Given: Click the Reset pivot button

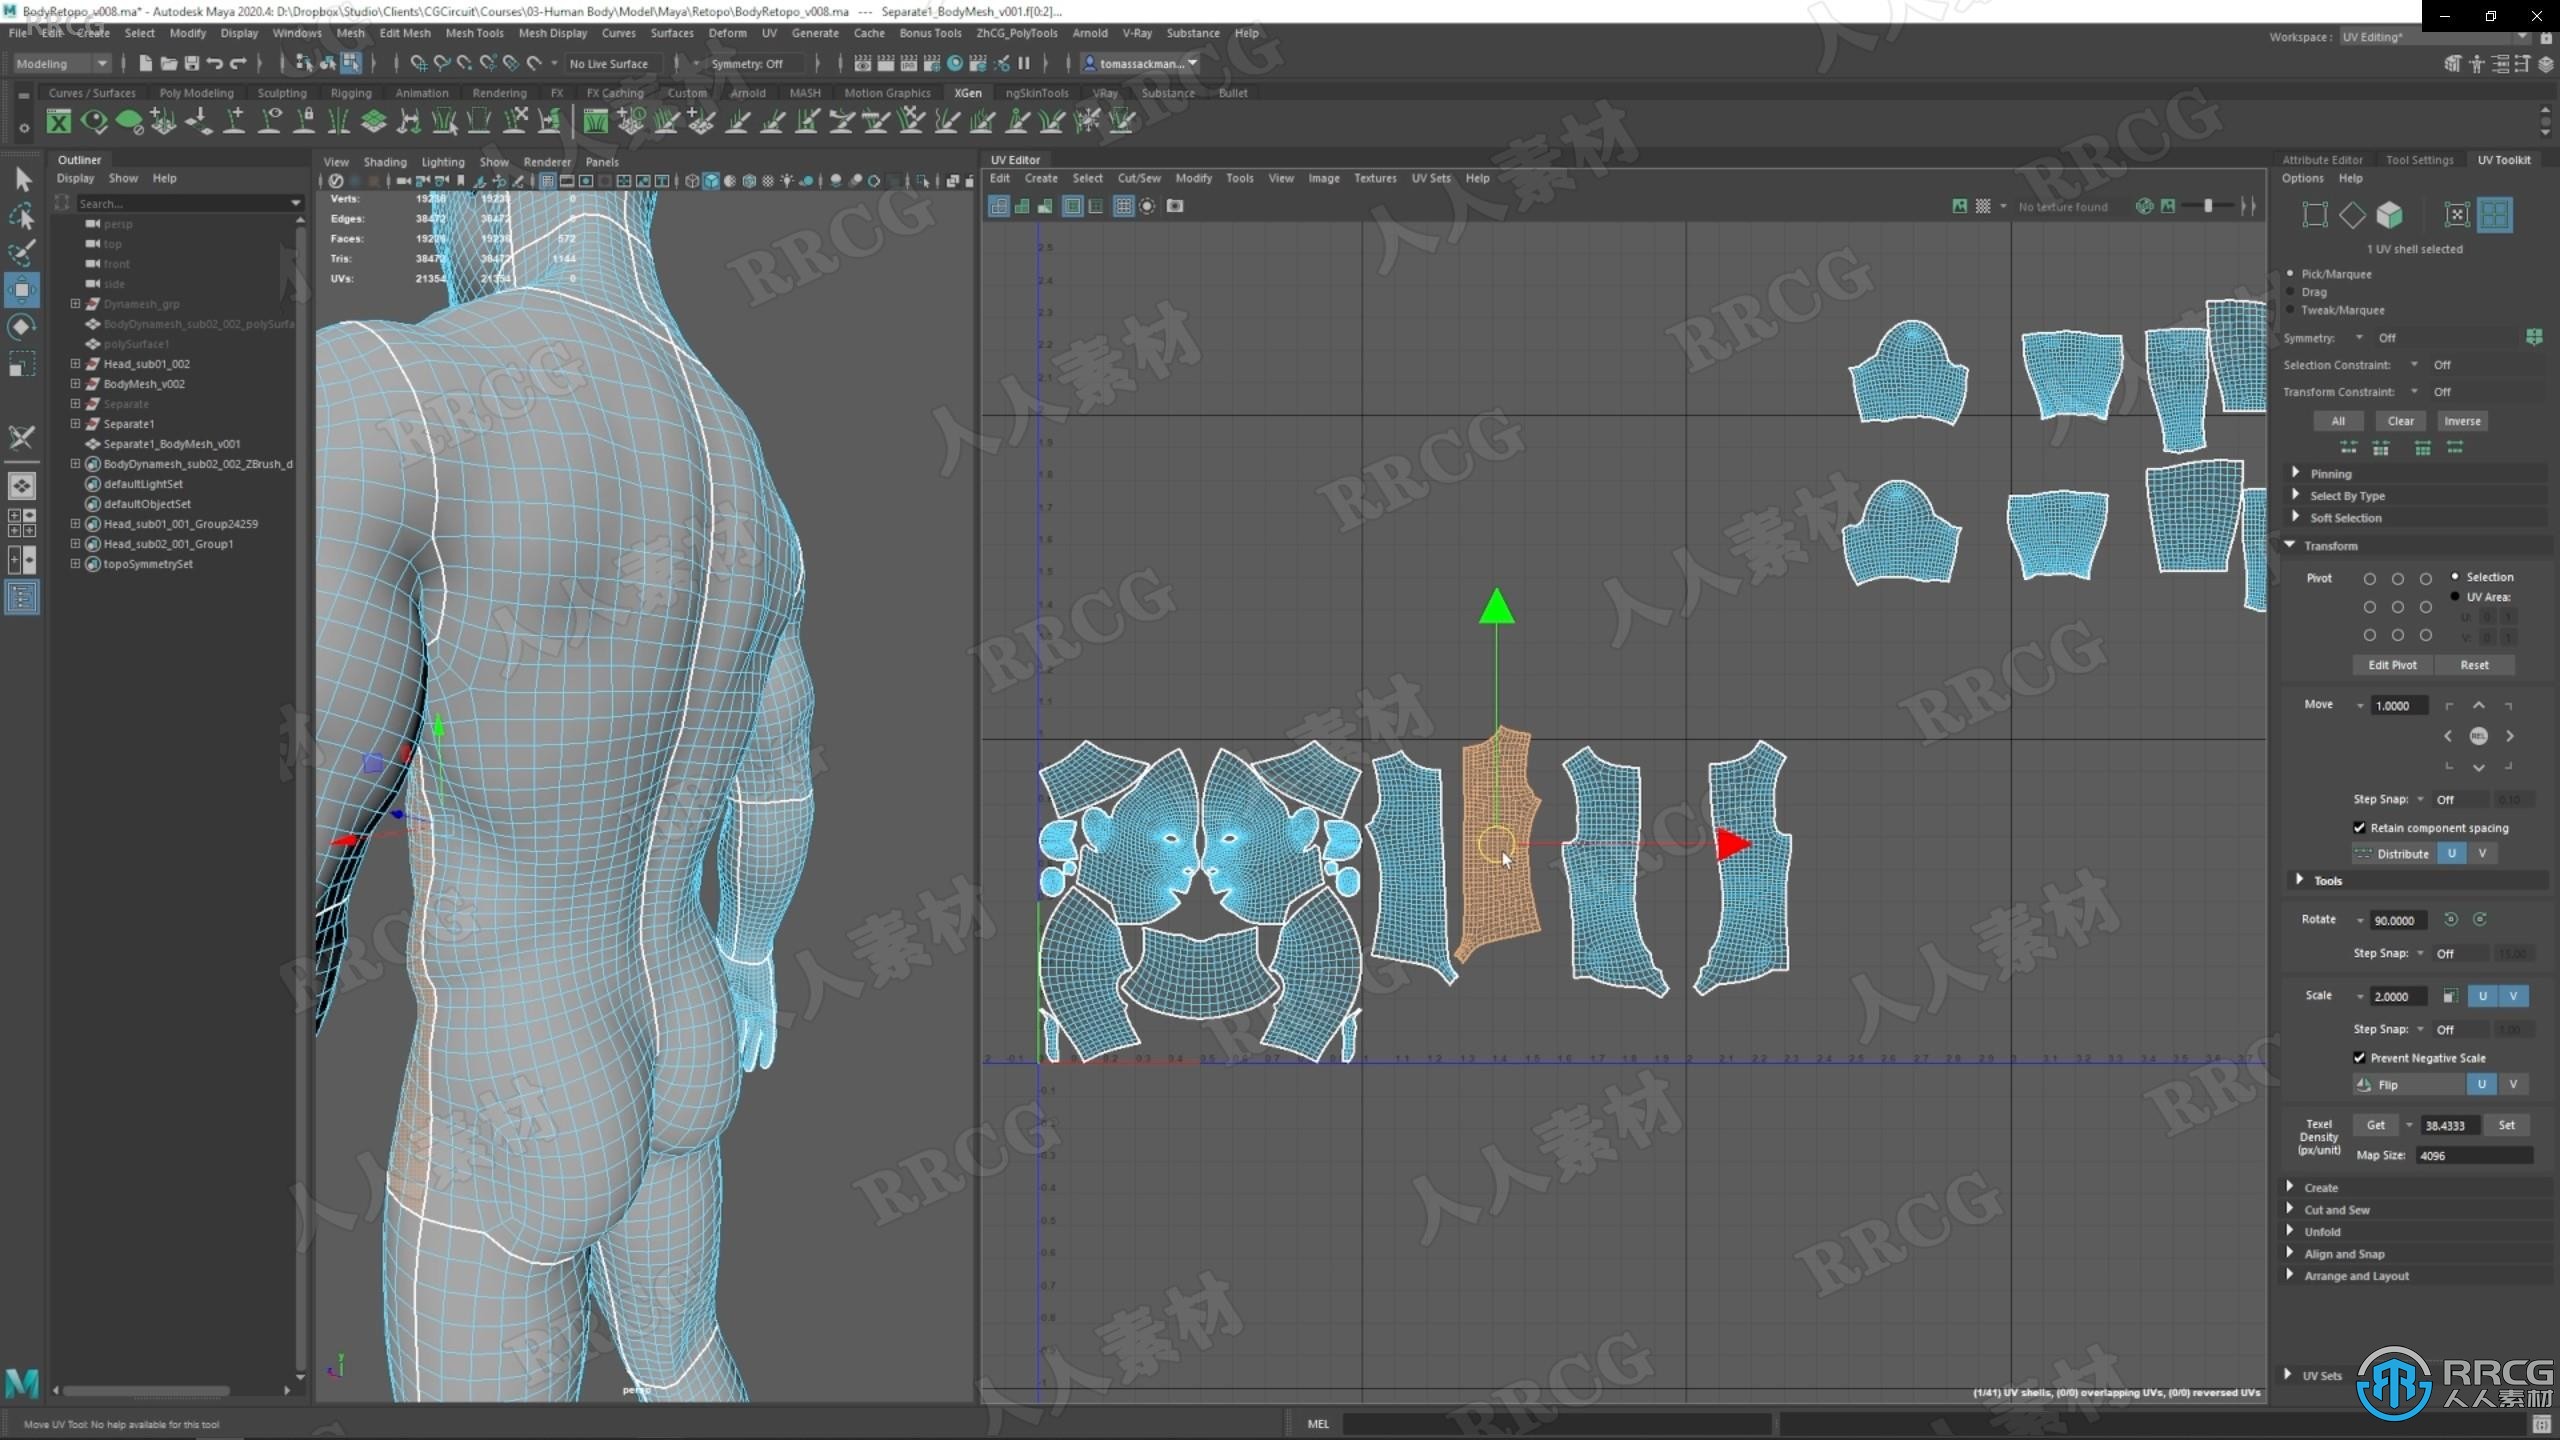Looking at the screenshot, I should click(x=2474, y=665).
